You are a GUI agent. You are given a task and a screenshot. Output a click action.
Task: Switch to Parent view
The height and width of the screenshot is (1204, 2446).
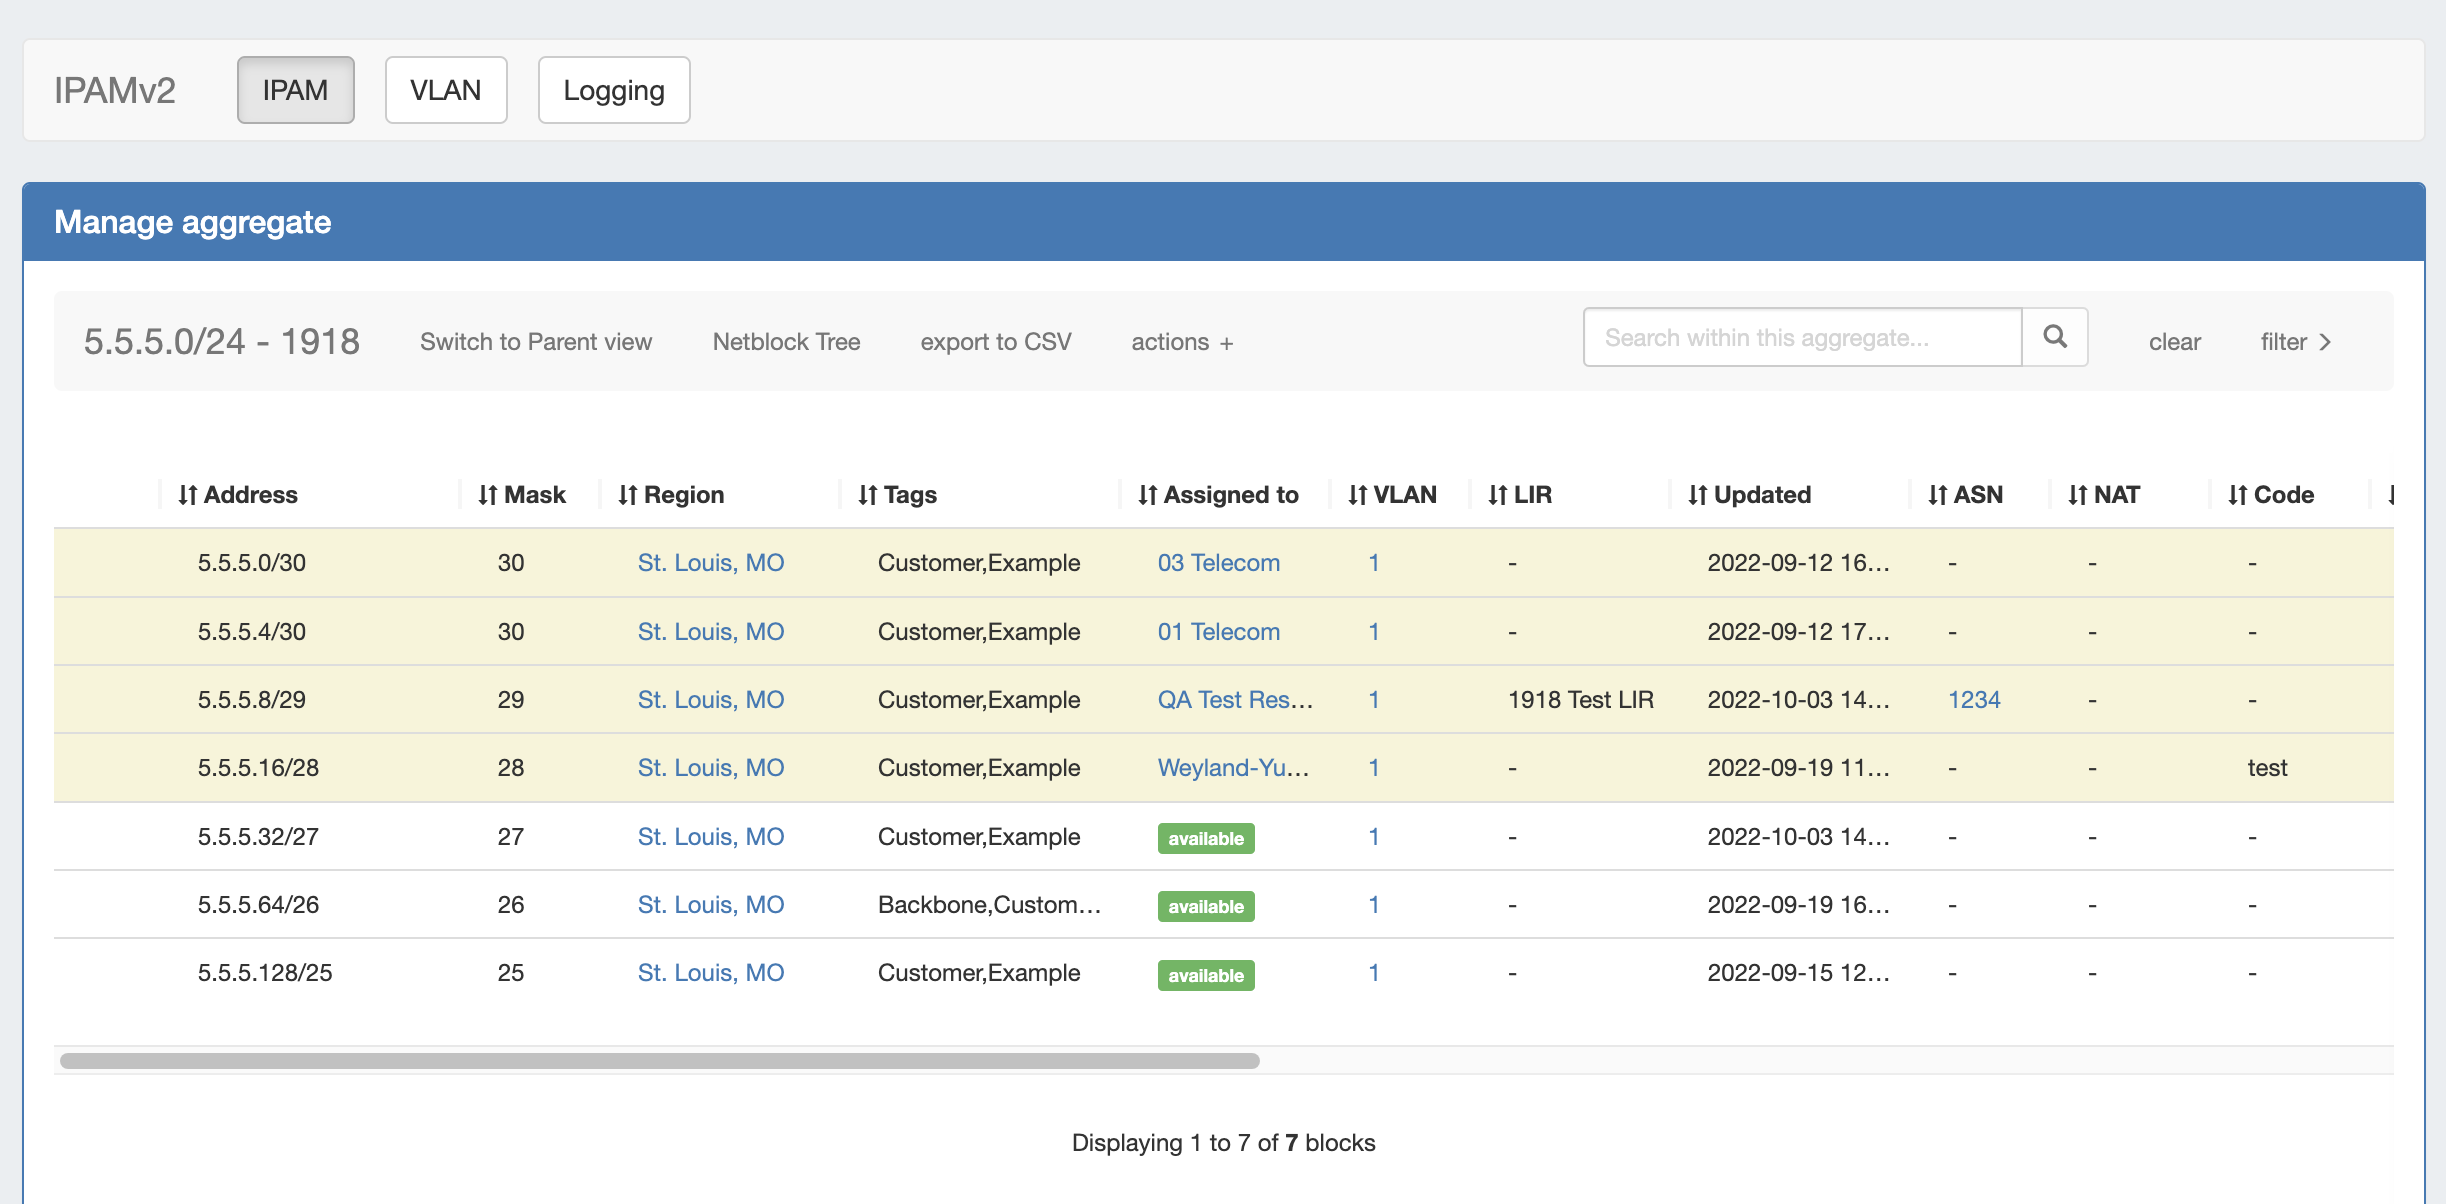click(536, 342)
